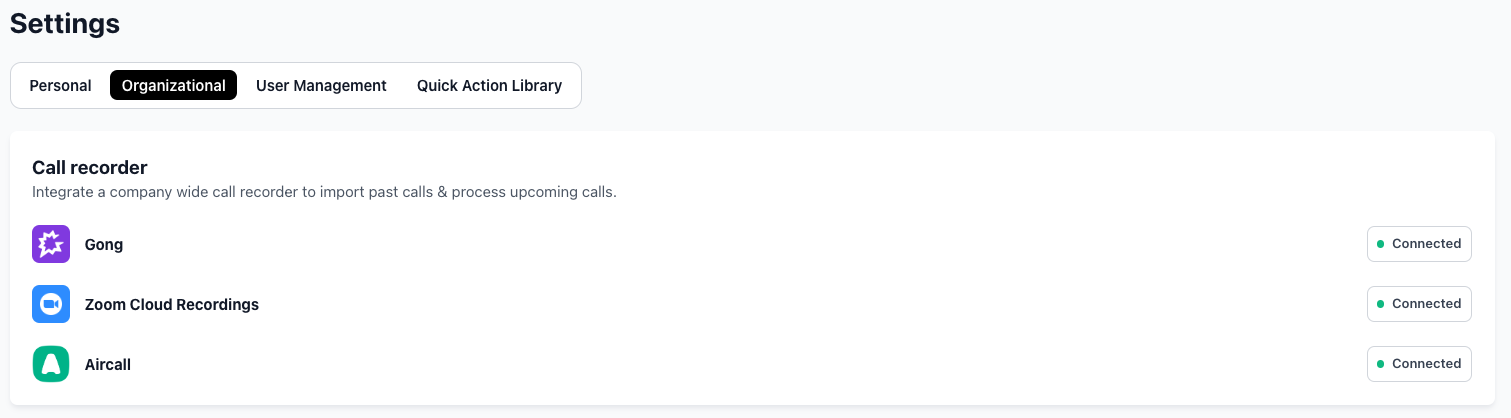Click the Gong purple logo icon
This screenshot has height=418, width=1511.
click(x=51, y=244)
